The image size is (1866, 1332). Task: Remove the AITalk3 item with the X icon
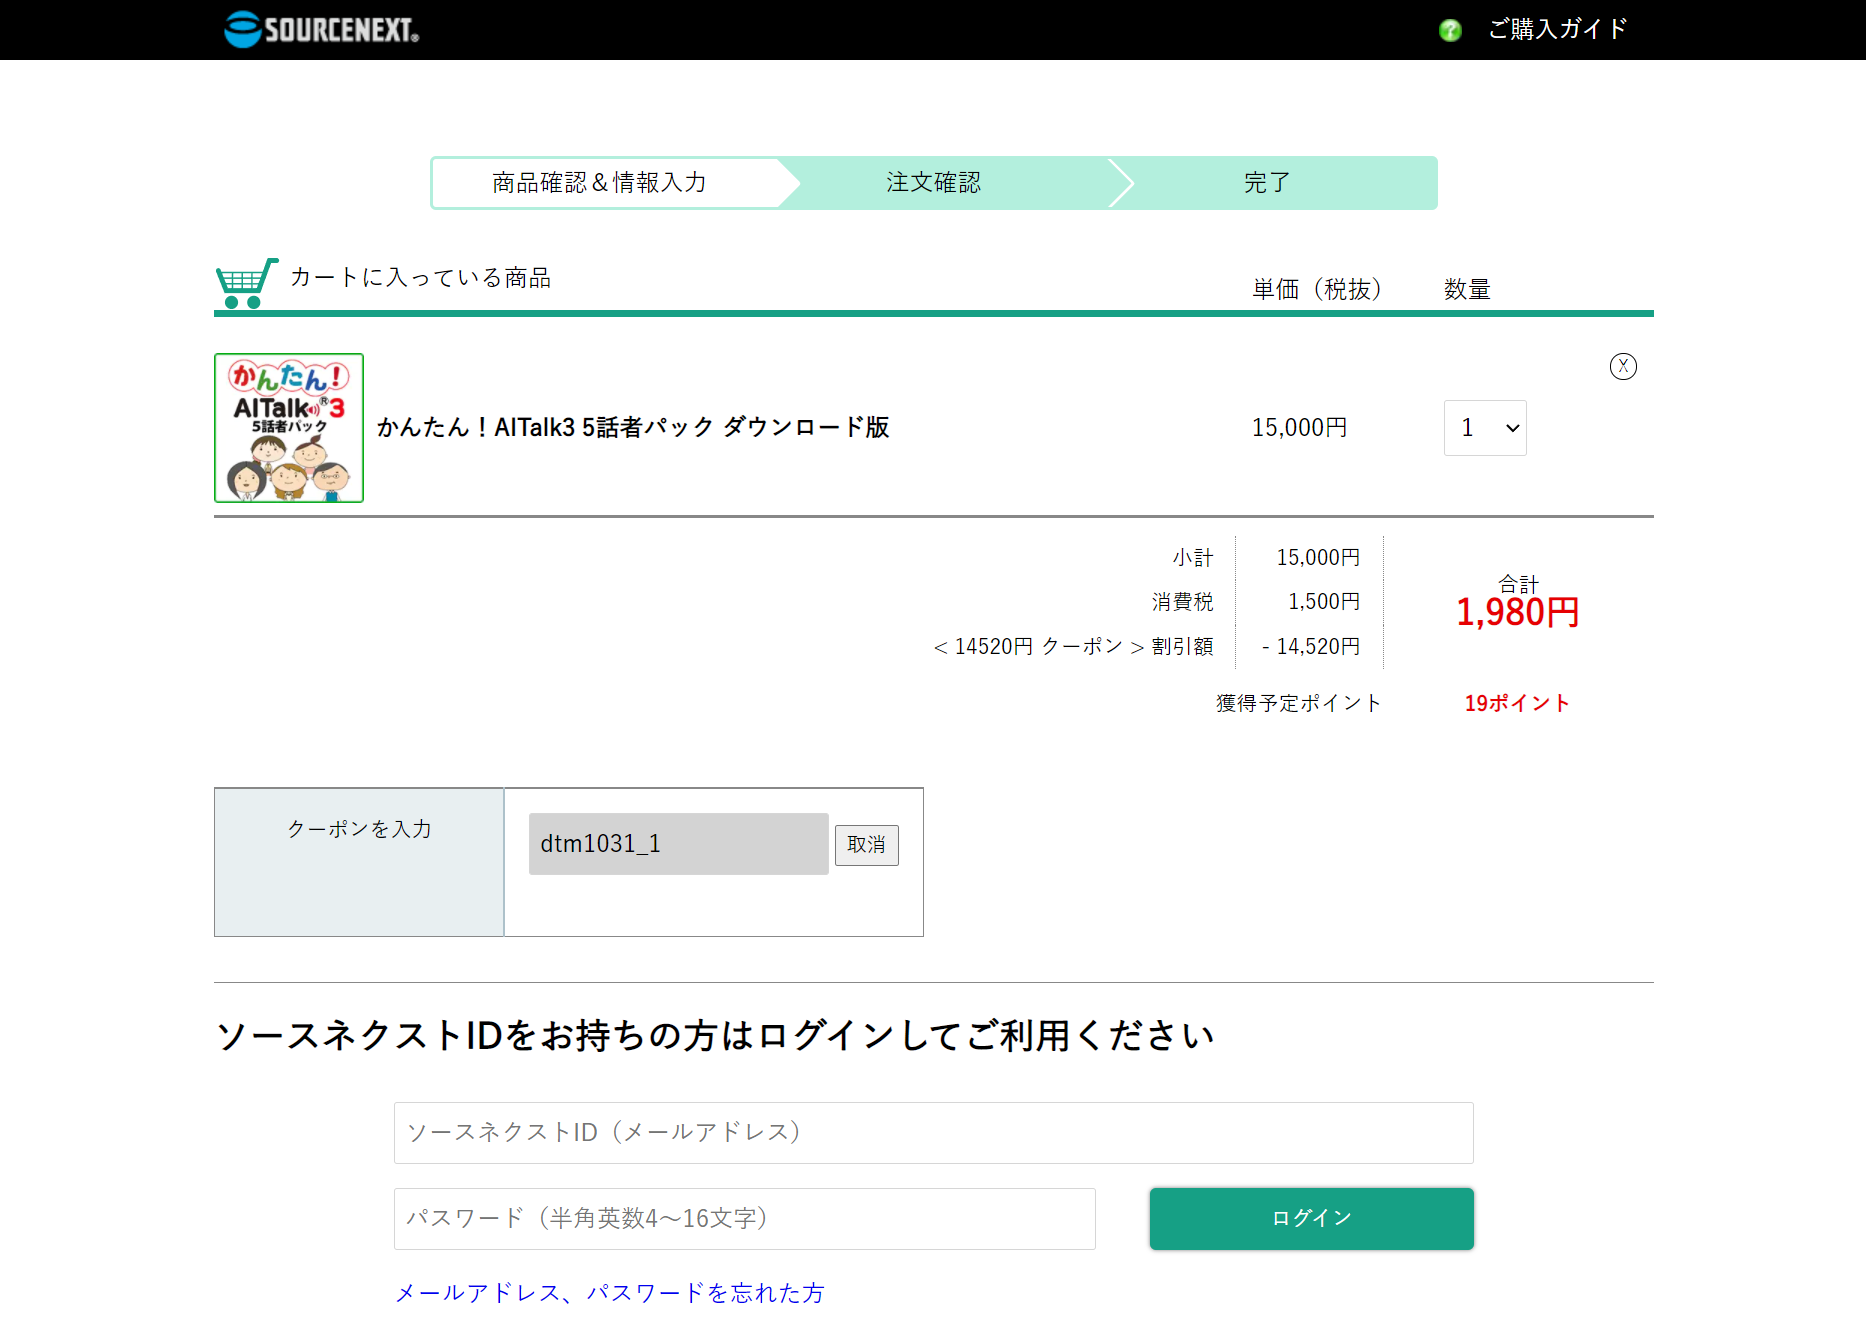click(1623, 366)
